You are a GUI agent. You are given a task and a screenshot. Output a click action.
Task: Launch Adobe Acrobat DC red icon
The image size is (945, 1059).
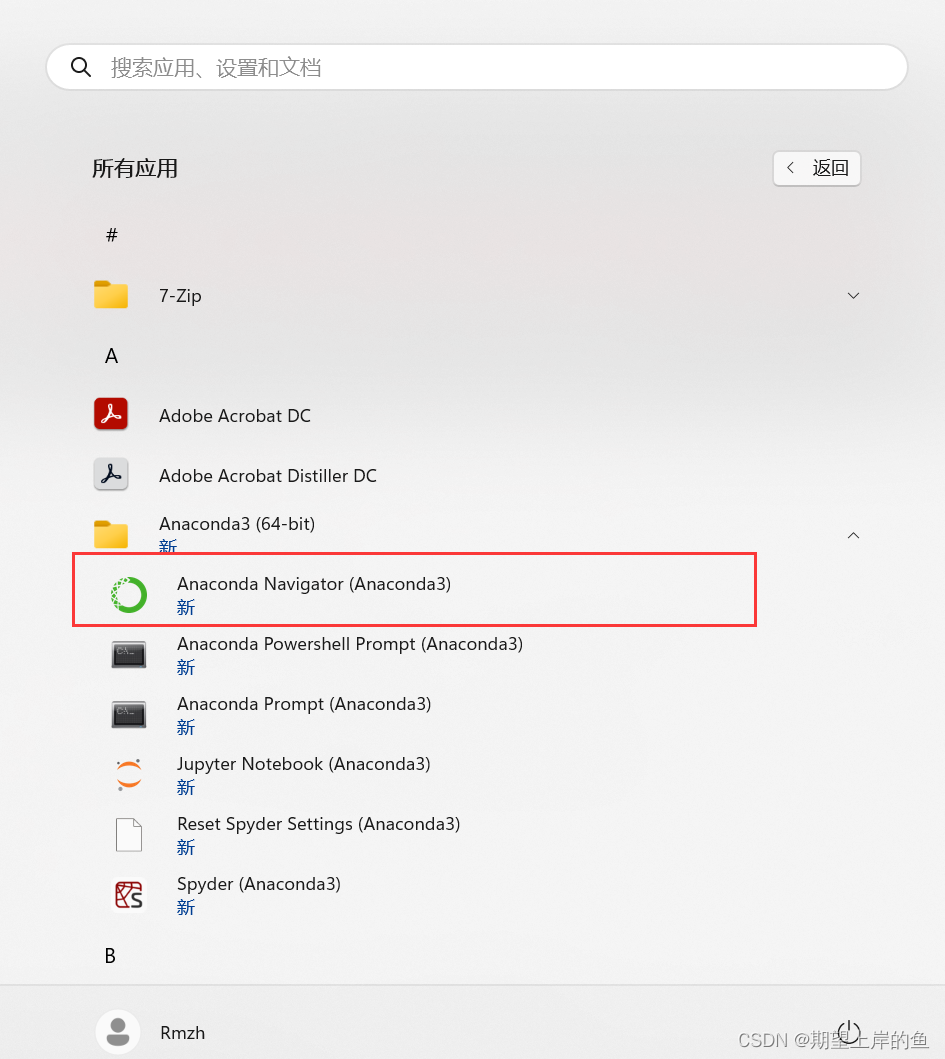111,415
